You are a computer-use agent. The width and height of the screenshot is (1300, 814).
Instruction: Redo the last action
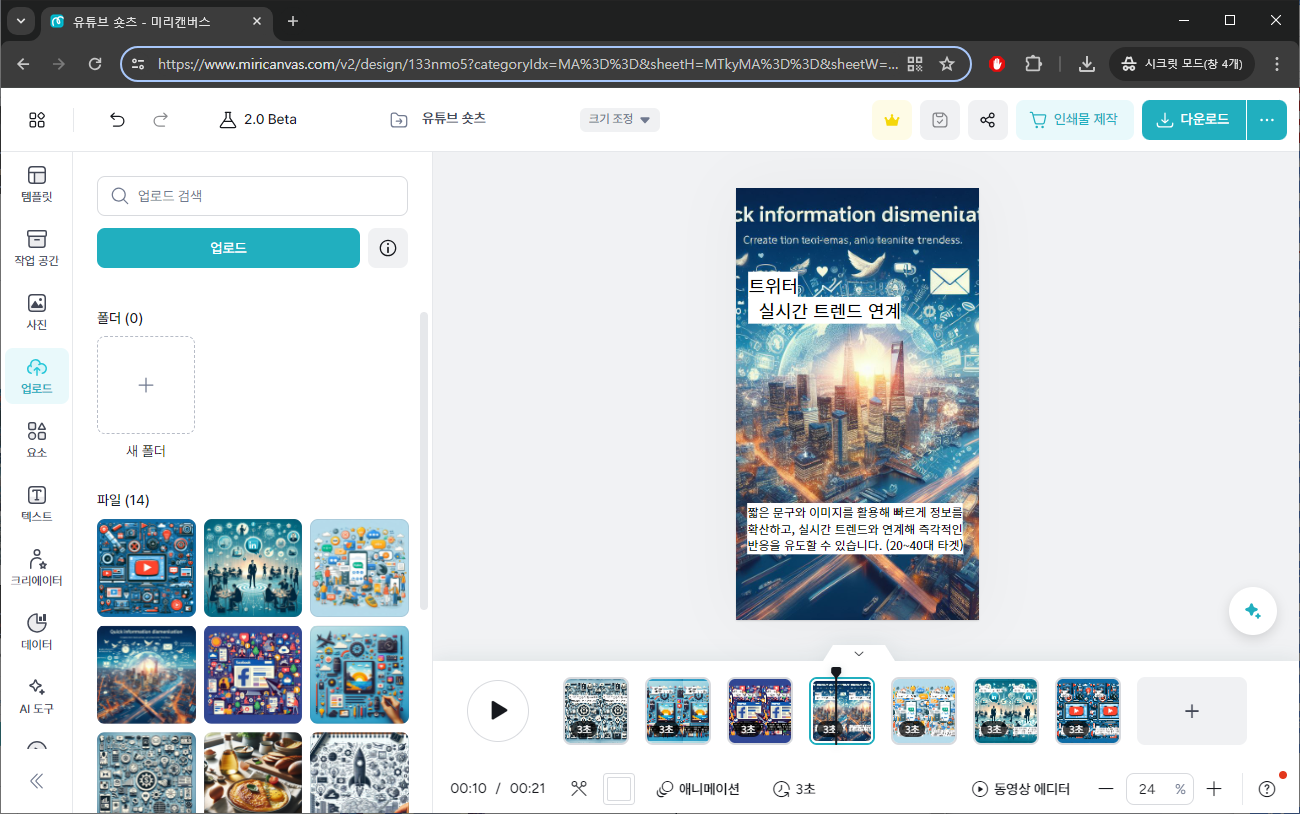(160, 120)
